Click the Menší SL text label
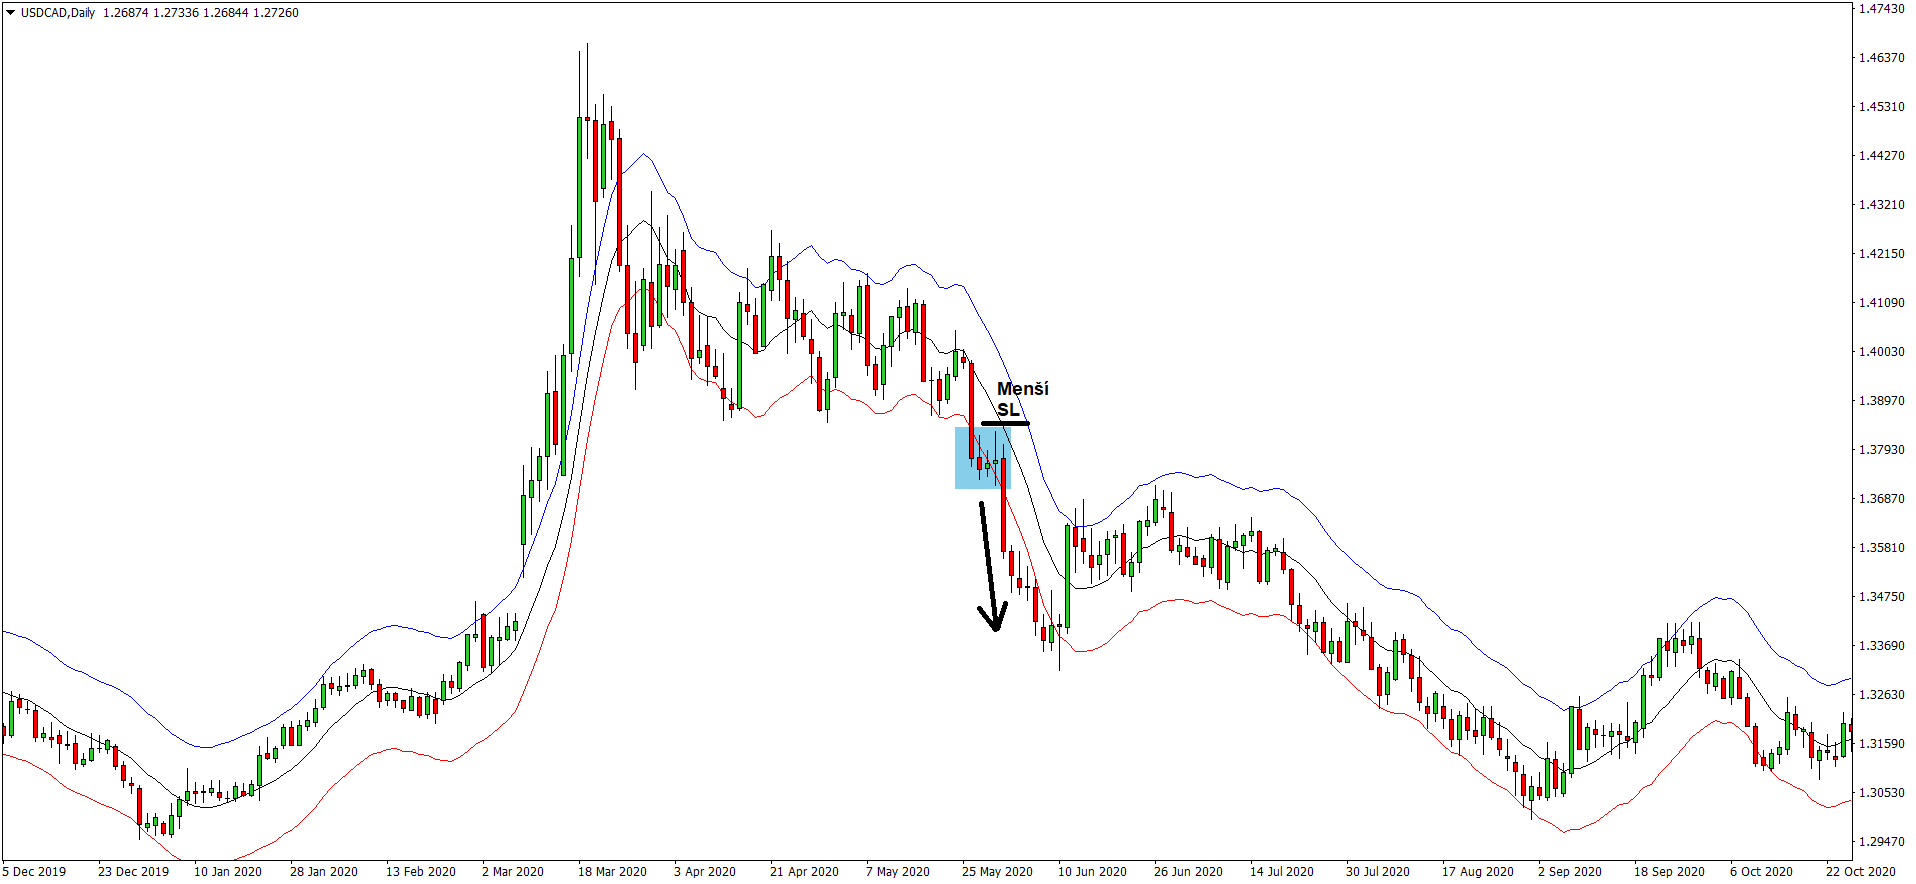 1023,399
